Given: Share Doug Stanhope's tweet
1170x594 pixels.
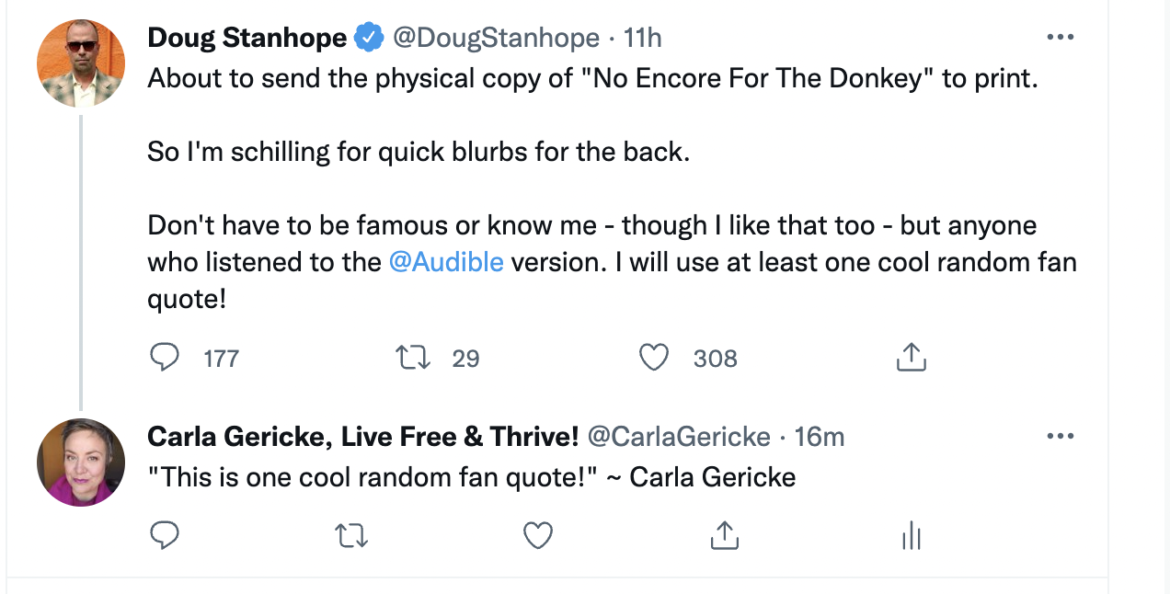Looking at the screenshot, I should (909, 357).
